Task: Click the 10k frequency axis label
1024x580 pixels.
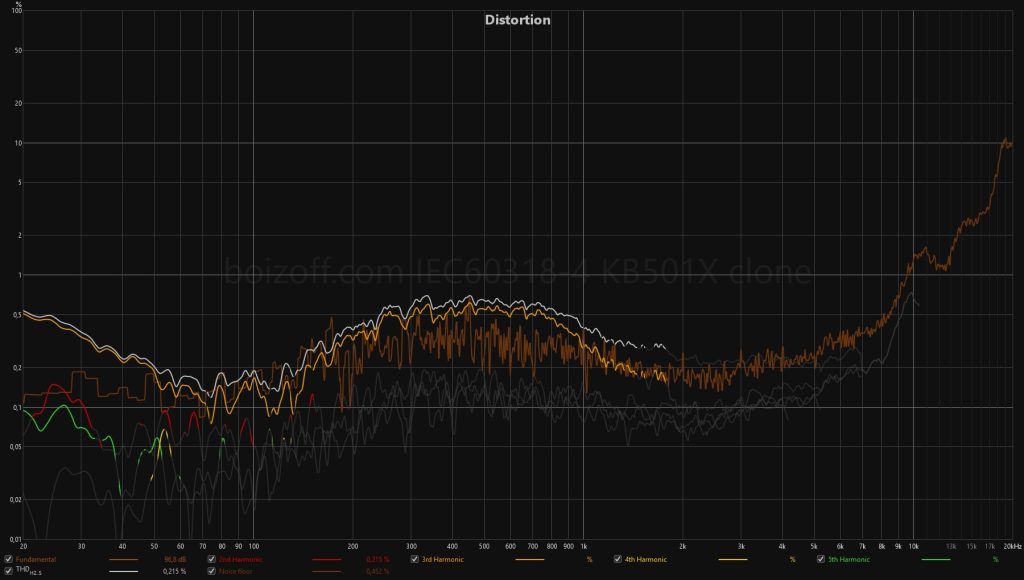Action: point(914,546)
